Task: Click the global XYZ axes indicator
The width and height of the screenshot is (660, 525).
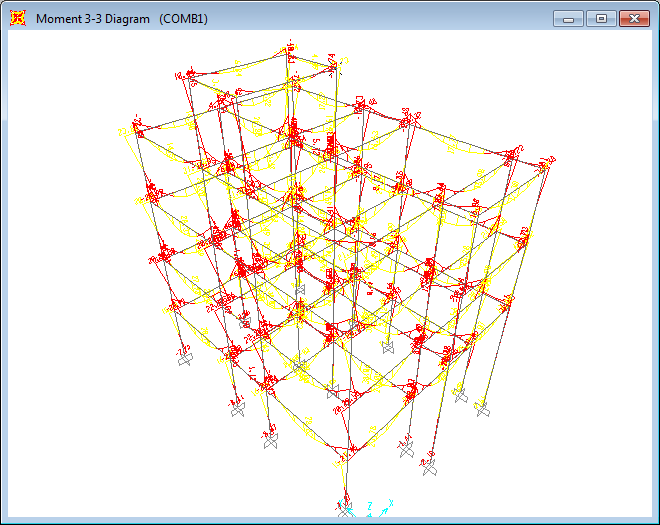Action: coord(376,509)
